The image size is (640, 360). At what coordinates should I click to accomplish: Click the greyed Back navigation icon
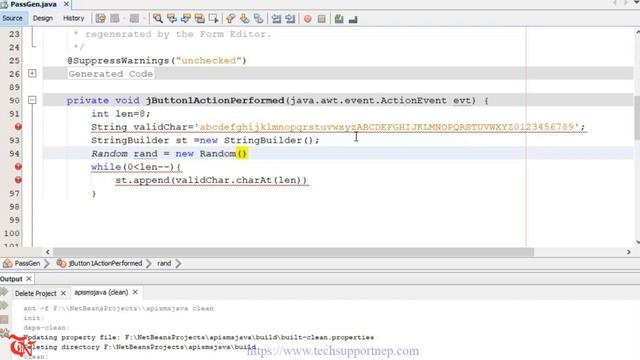(x=115, y=18)
